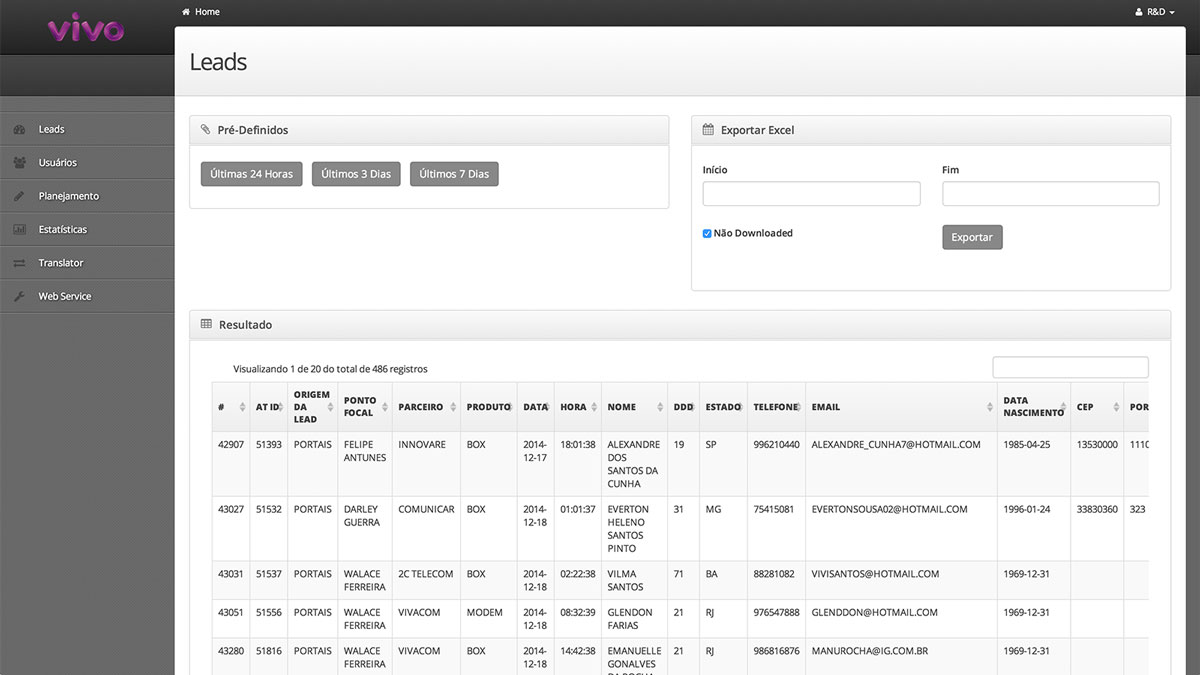Screen dimensions: 1200x675
Task: Select email EVERTONSOUSA02@HOTMAIL.COM
Action: [x=889, y=509]
